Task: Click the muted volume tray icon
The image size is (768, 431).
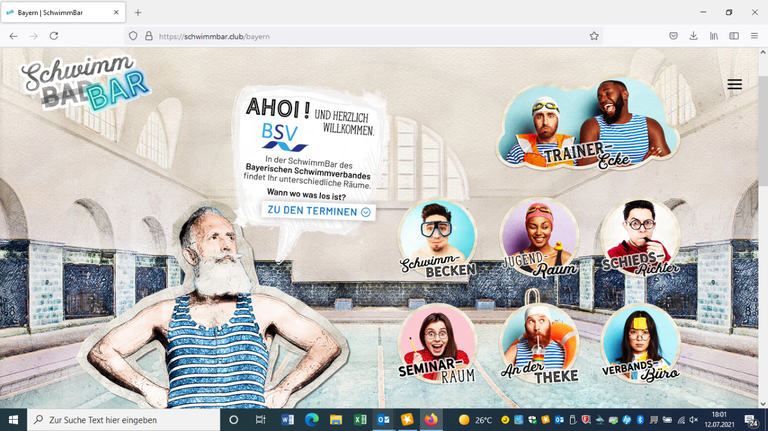Action: point(694,420)
